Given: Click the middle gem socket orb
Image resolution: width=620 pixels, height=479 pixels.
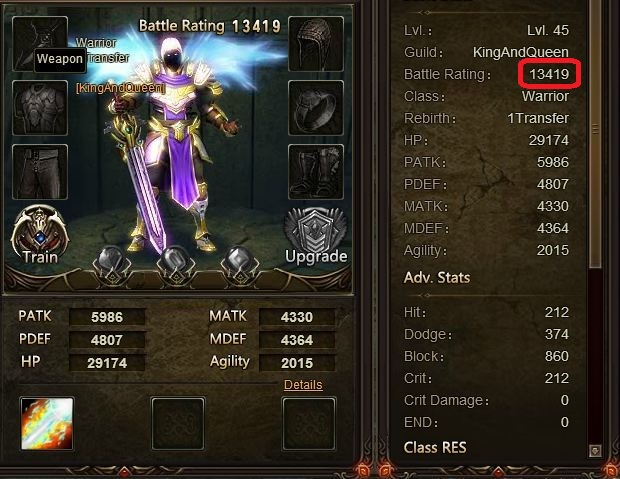Looking at the screenshot, I should [x=176, y=264].
